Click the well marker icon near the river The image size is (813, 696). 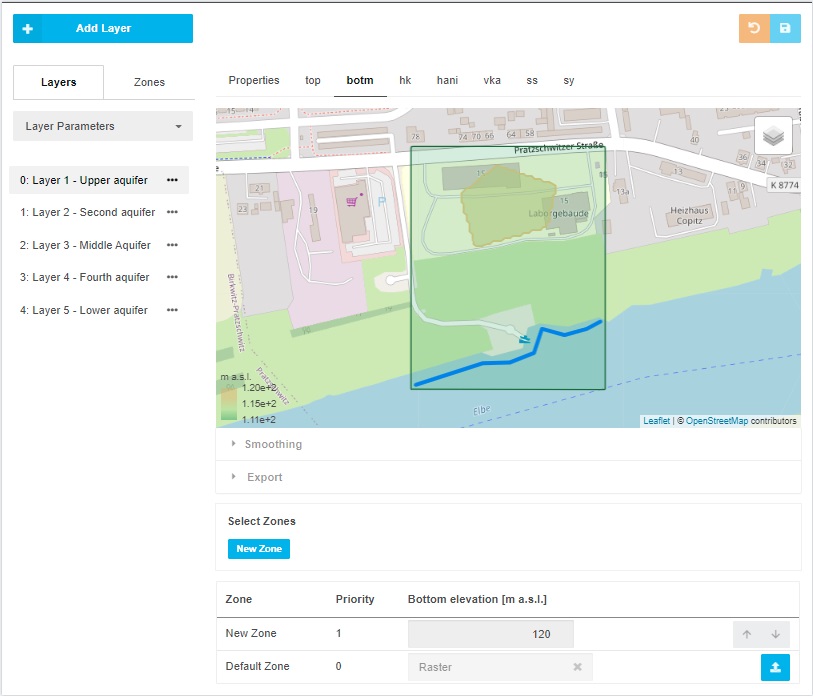[525, 339]
